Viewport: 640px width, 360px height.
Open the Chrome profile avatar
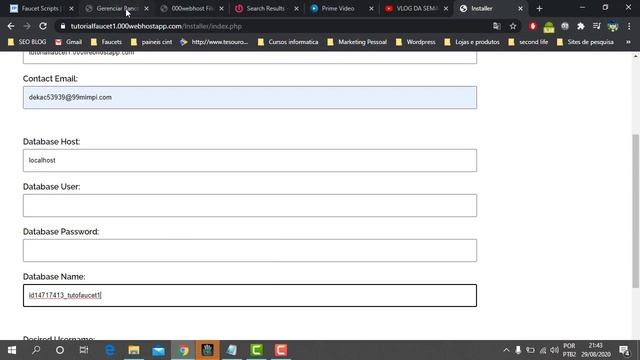pyautogui.click(x=613, y=26)
